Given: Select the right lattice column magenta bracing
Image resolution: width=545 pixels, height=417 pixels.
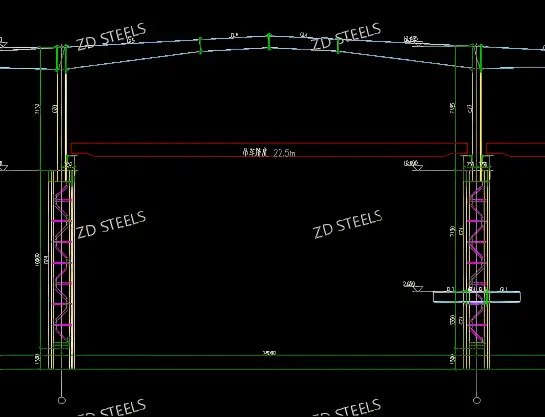Looking at the screenshot, I should [477, 263].
